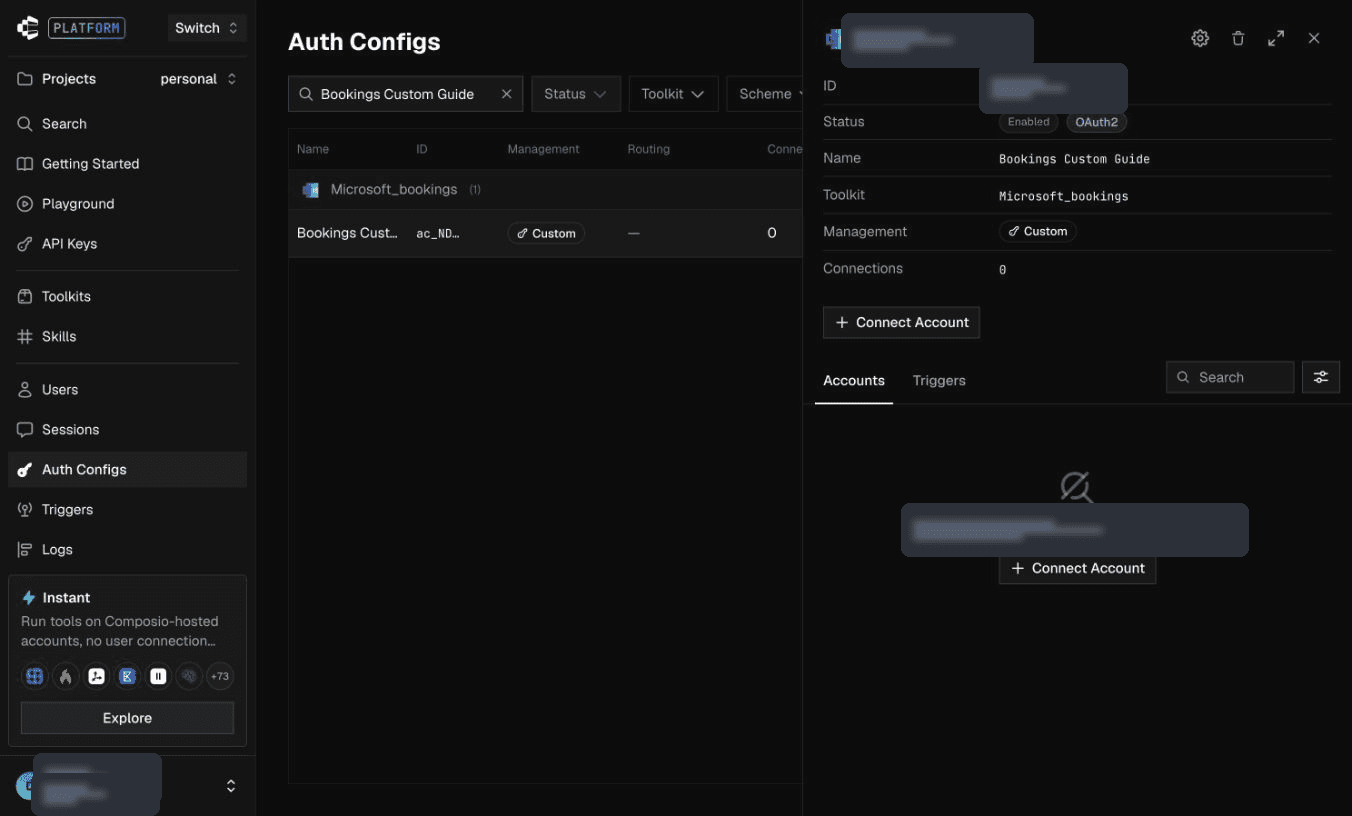
Task: Click the flame app icon in Instant card
Action: 66,677
